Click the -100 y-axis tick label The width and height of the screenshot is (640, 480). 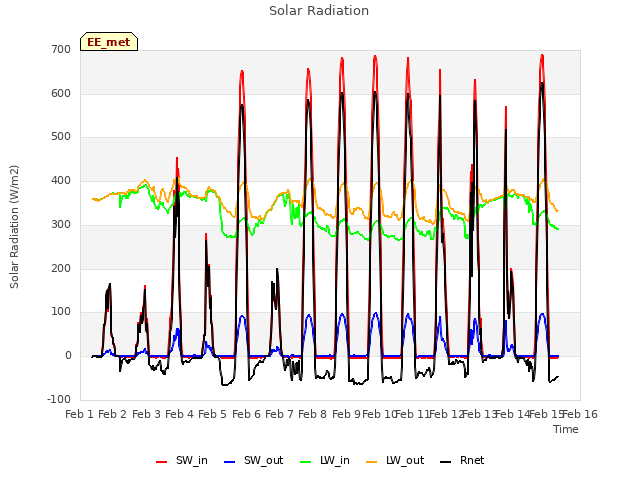tap(59, 399)
